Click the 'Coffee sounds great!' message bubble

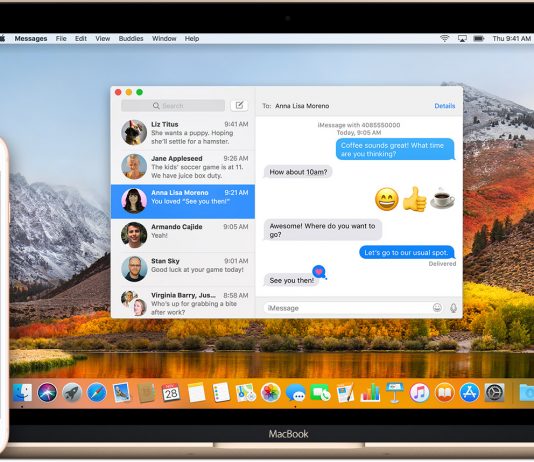click(x=395, y=149)
